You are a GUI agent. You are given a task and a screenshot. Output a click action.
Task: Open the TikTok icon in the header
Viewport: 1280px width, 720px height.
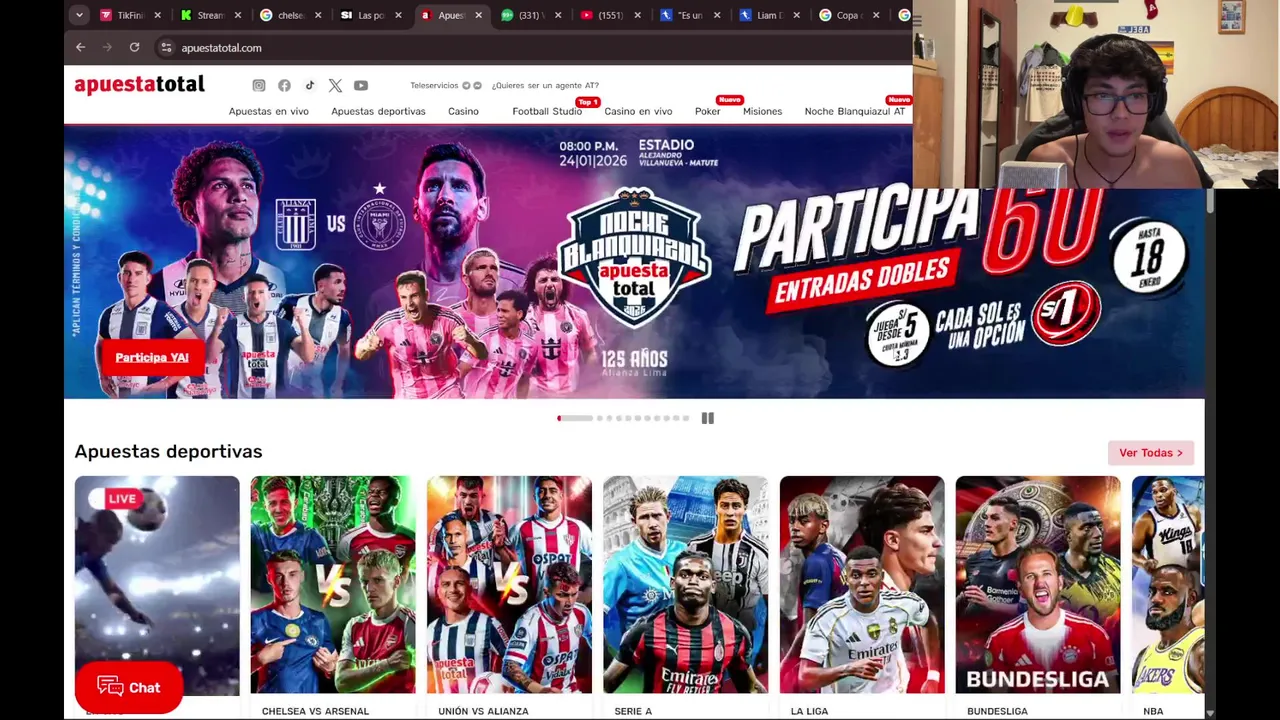coord(310,86)
